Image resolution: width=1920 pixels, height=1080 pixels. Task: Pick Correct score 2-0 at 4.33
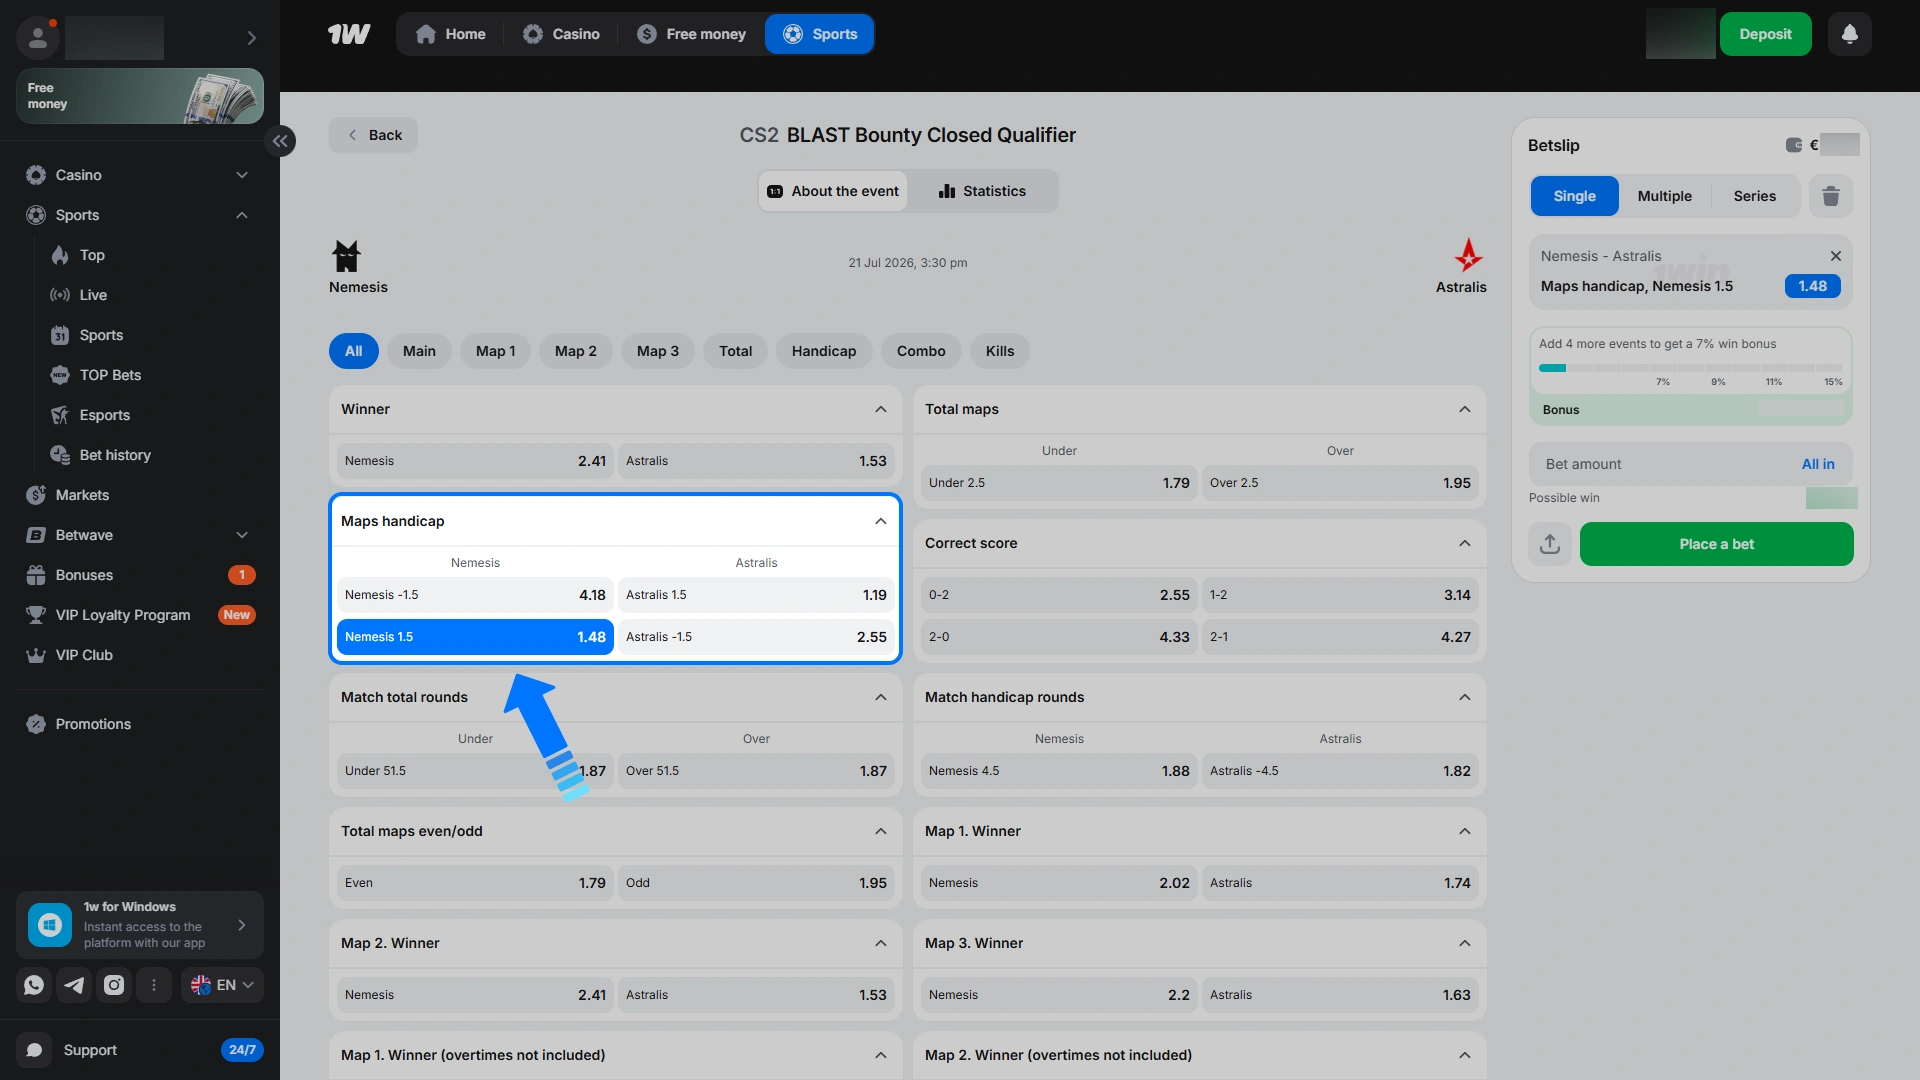tap(1059, 637)
